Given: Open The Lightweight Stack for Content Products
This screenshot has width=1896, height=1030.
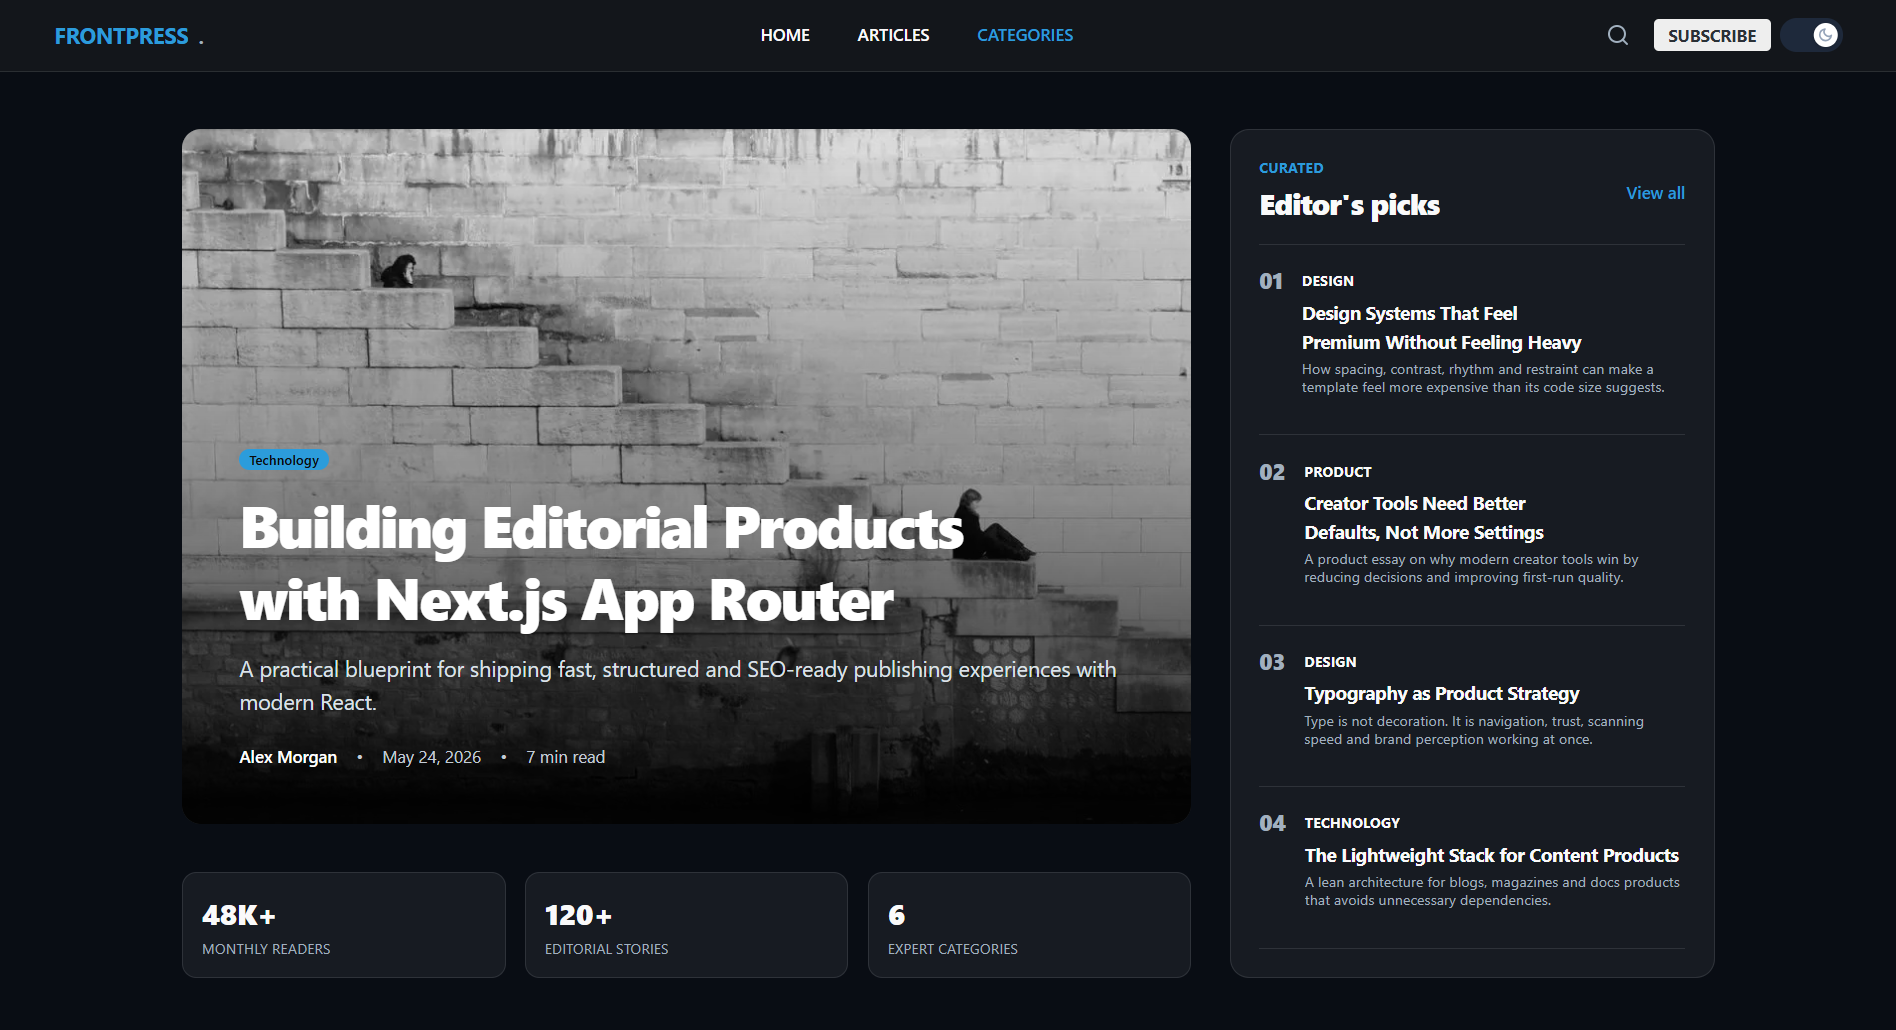Looking at the screenshot, I should tap(1491, 855).
